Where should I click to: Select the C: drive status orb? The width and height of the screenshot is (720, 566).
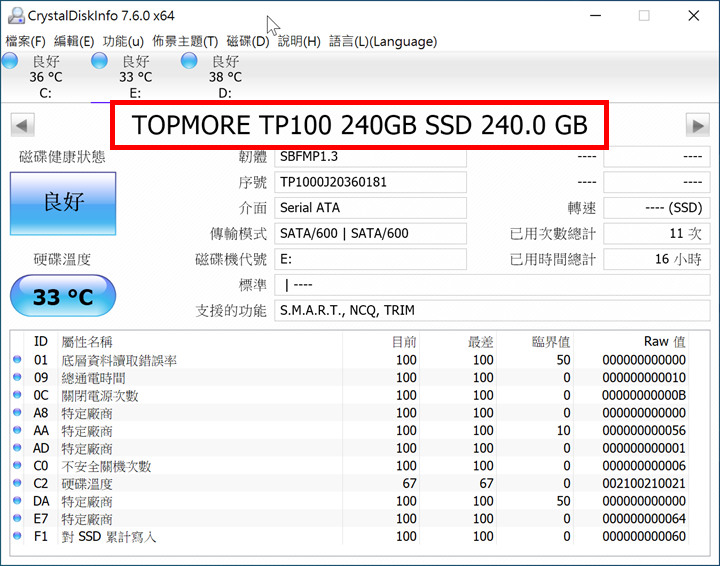[x=10, y=61]
